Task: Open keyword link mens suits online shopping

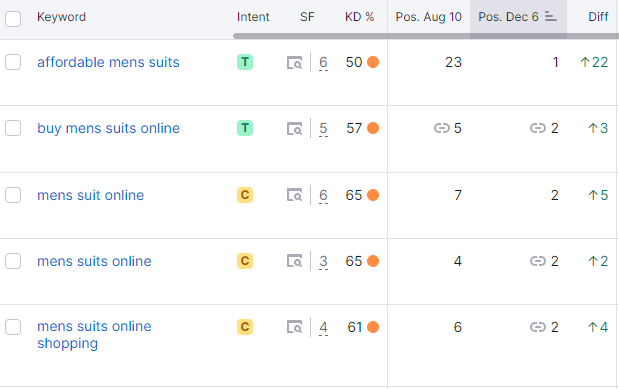Action: pyautogui.click(x=94, y=335)
